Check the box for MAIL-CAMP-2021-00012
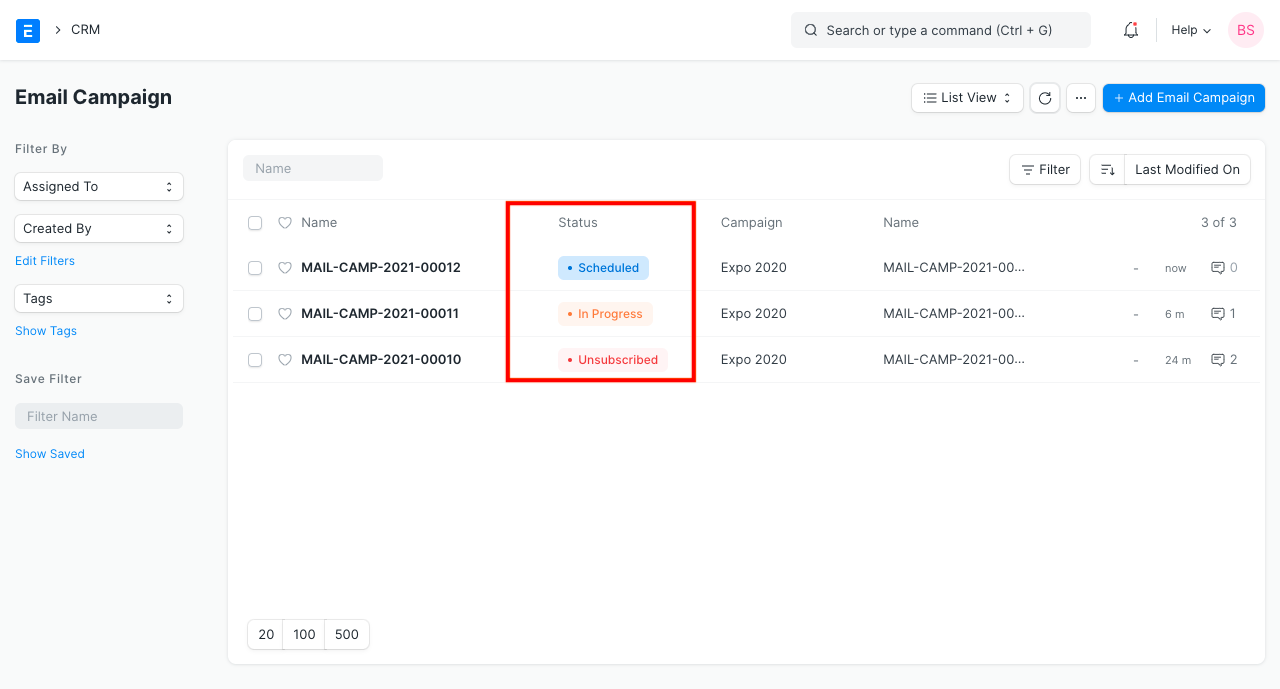This screenshot has height=689, width=1280. tap(255, 267)
